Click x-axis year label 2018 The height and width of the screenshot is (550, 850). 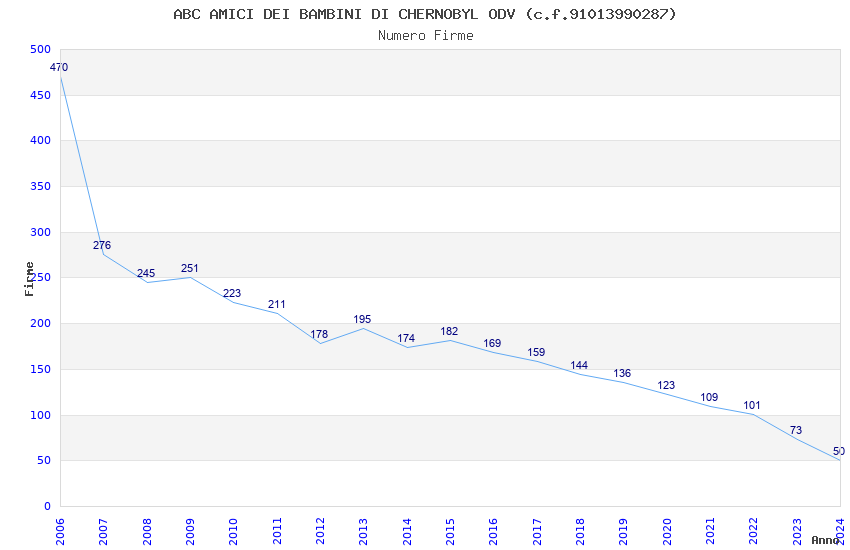[x=580, y=532]
